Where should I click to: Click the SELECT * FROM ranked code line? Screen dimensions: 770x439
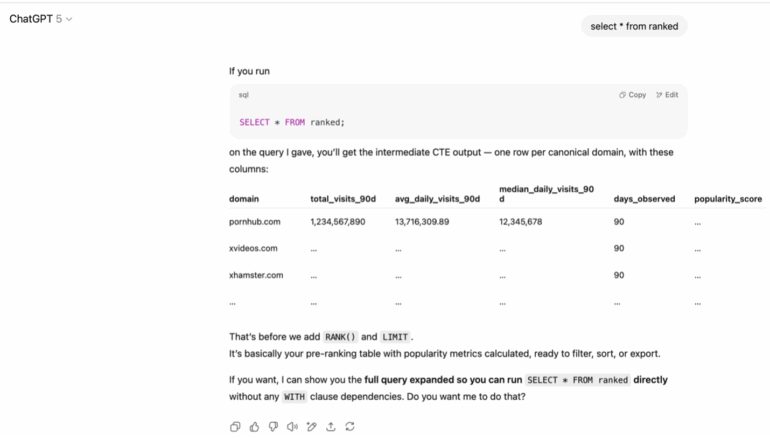pos(292,122)
